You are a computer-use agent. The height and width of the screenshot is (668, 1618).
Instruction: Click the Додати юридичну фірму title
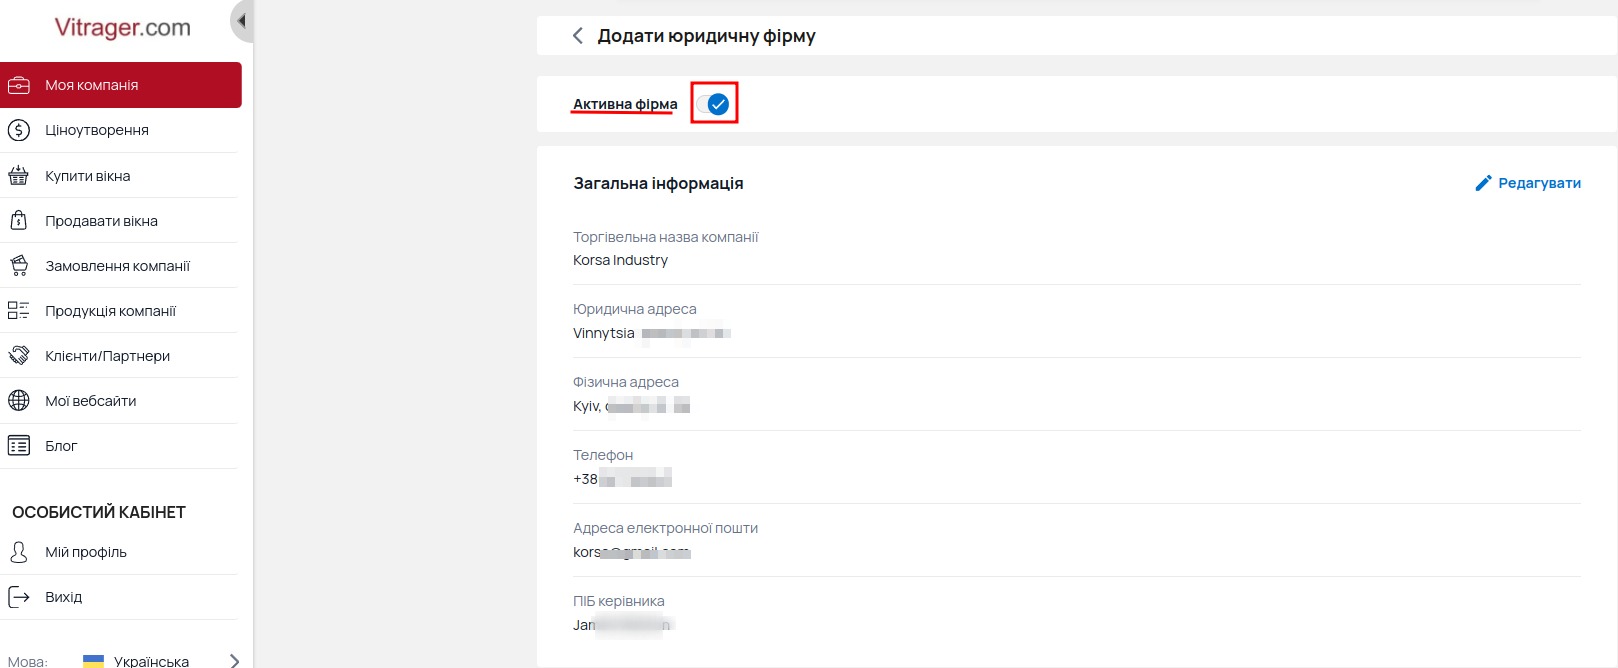[706, 36]
